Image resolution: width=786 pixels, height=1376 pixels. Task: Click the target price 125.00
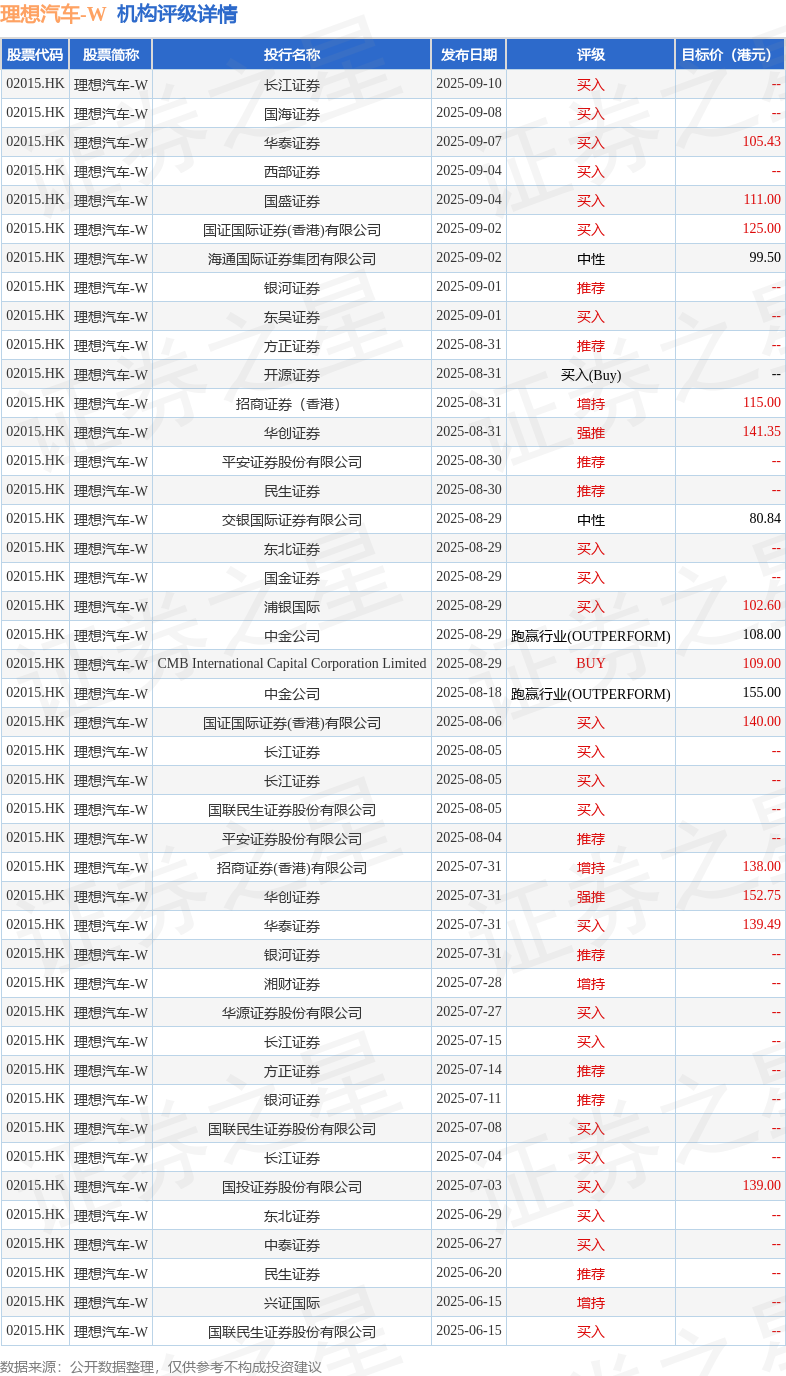(762, 229)
